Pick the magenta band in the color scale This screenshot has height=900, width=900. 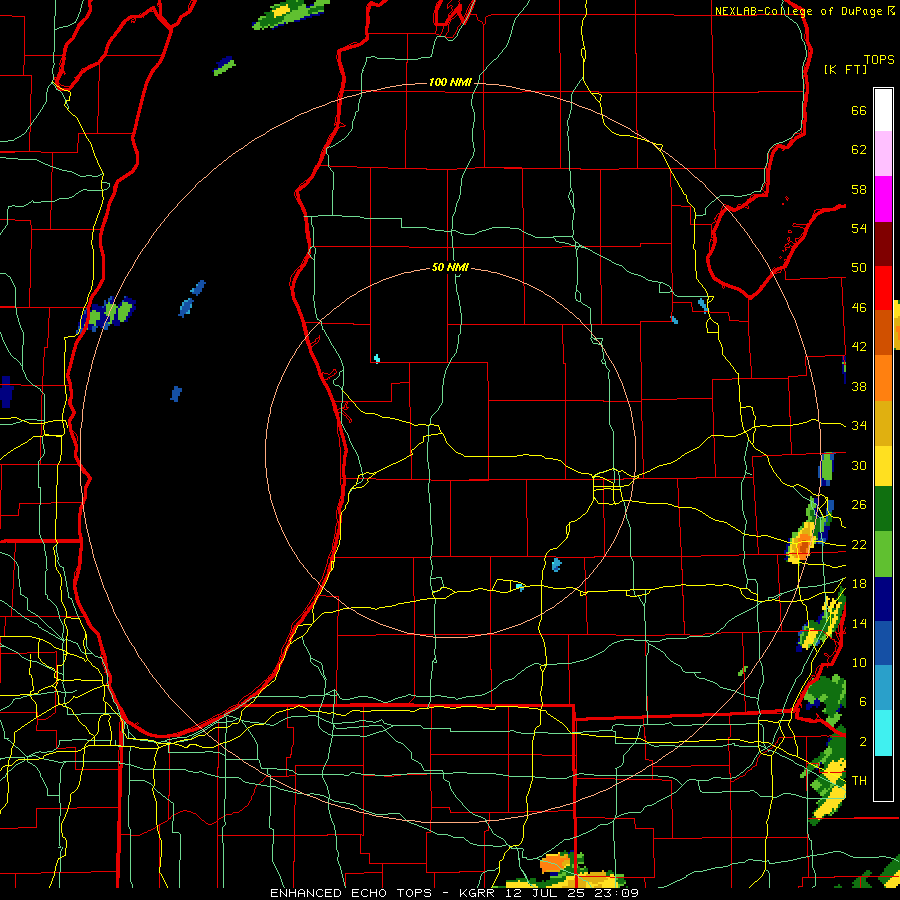(x=883, y=199)
